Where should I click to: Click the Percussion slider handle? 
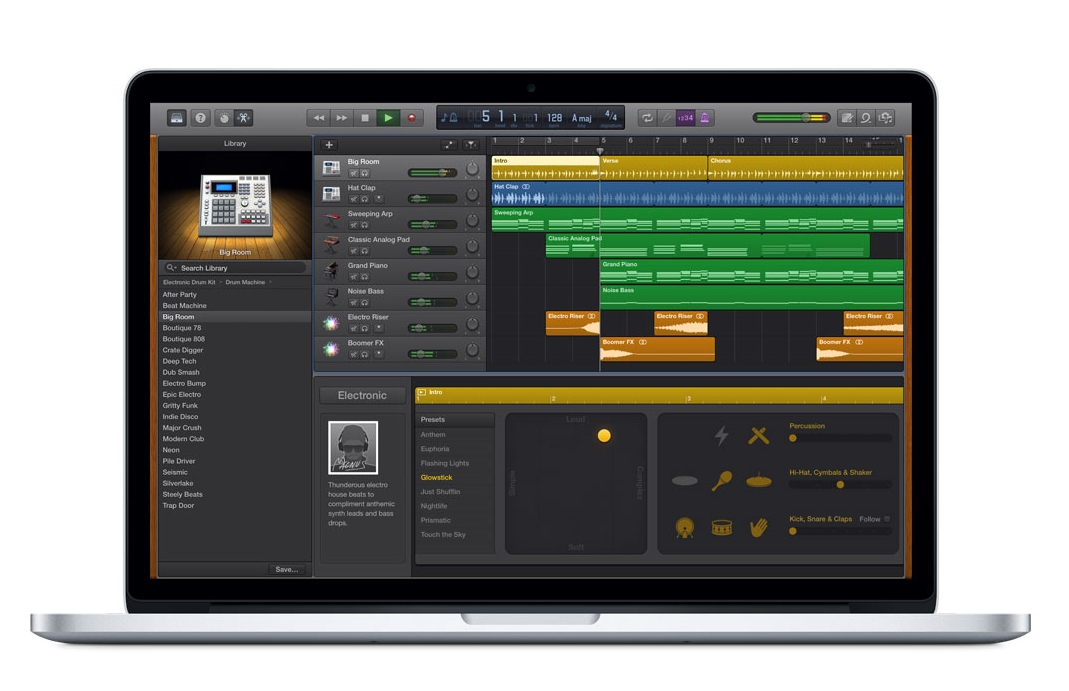(x=793, y=438)
